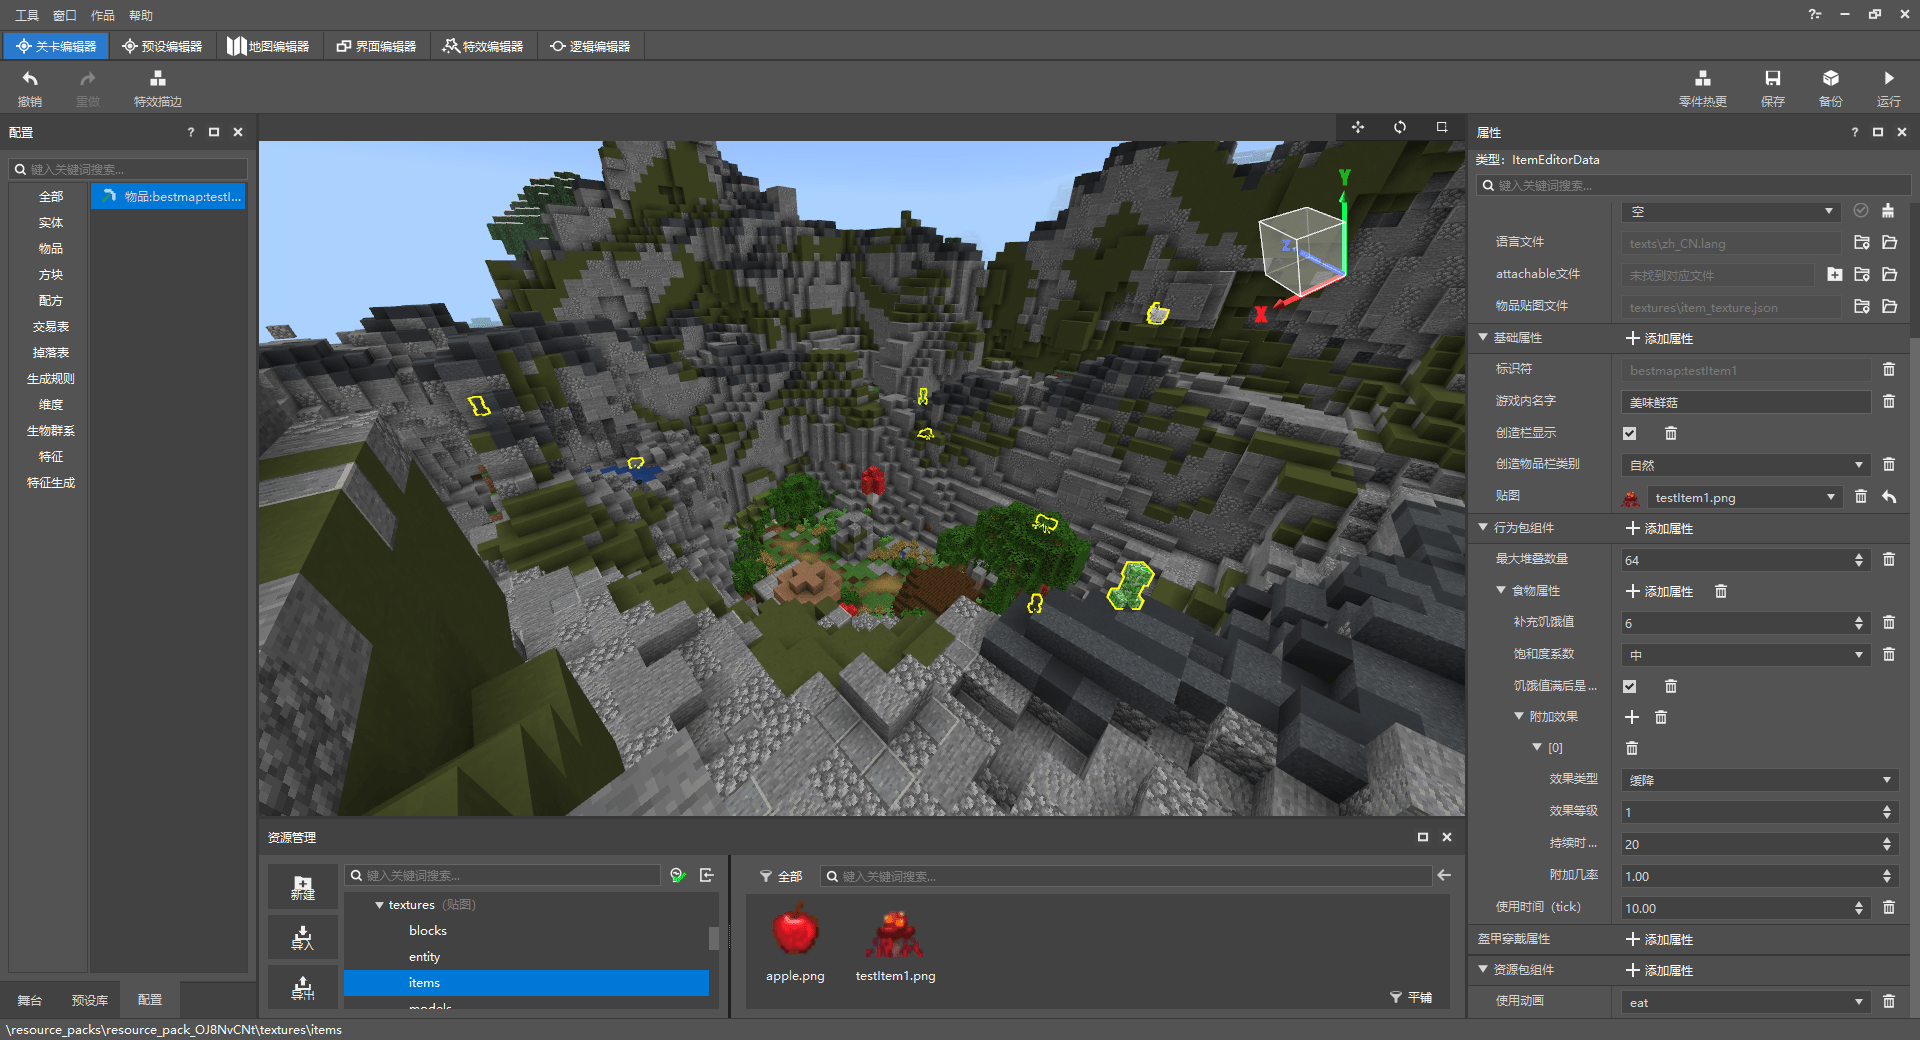This screenshot has height=1040, width=1920.
Task: Switch to 界面编辑器 tab
Action: 377,46
